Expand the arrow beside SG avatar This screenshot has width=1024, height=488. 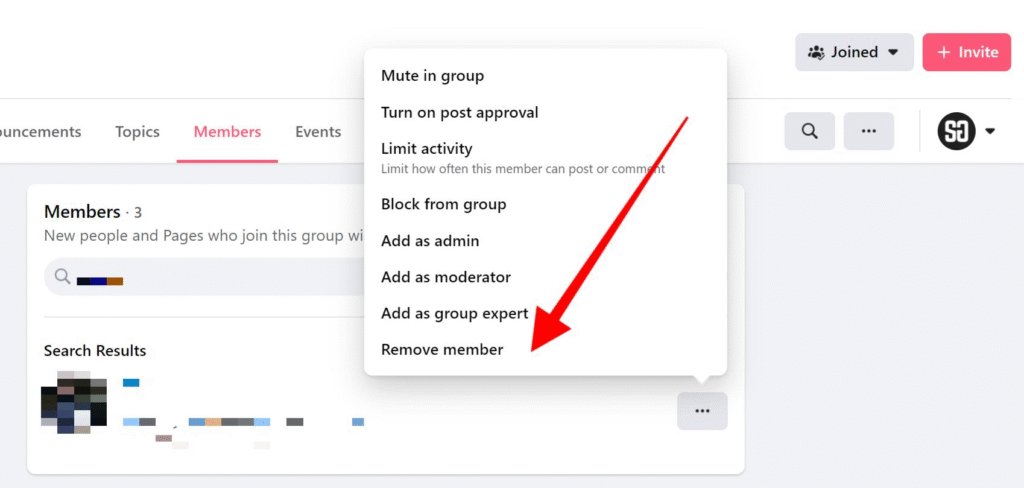[x=990, y=131]
